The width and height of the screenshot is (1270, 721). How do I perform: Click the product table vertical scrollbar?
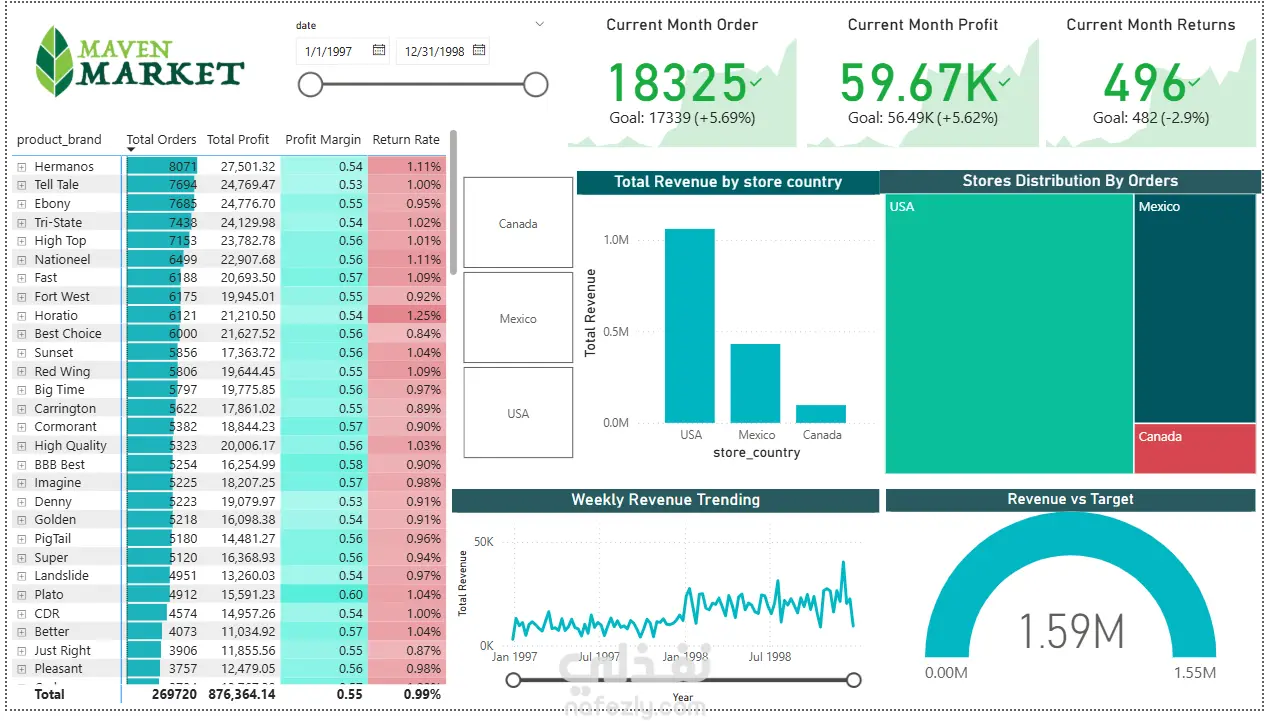click(453, 201)
